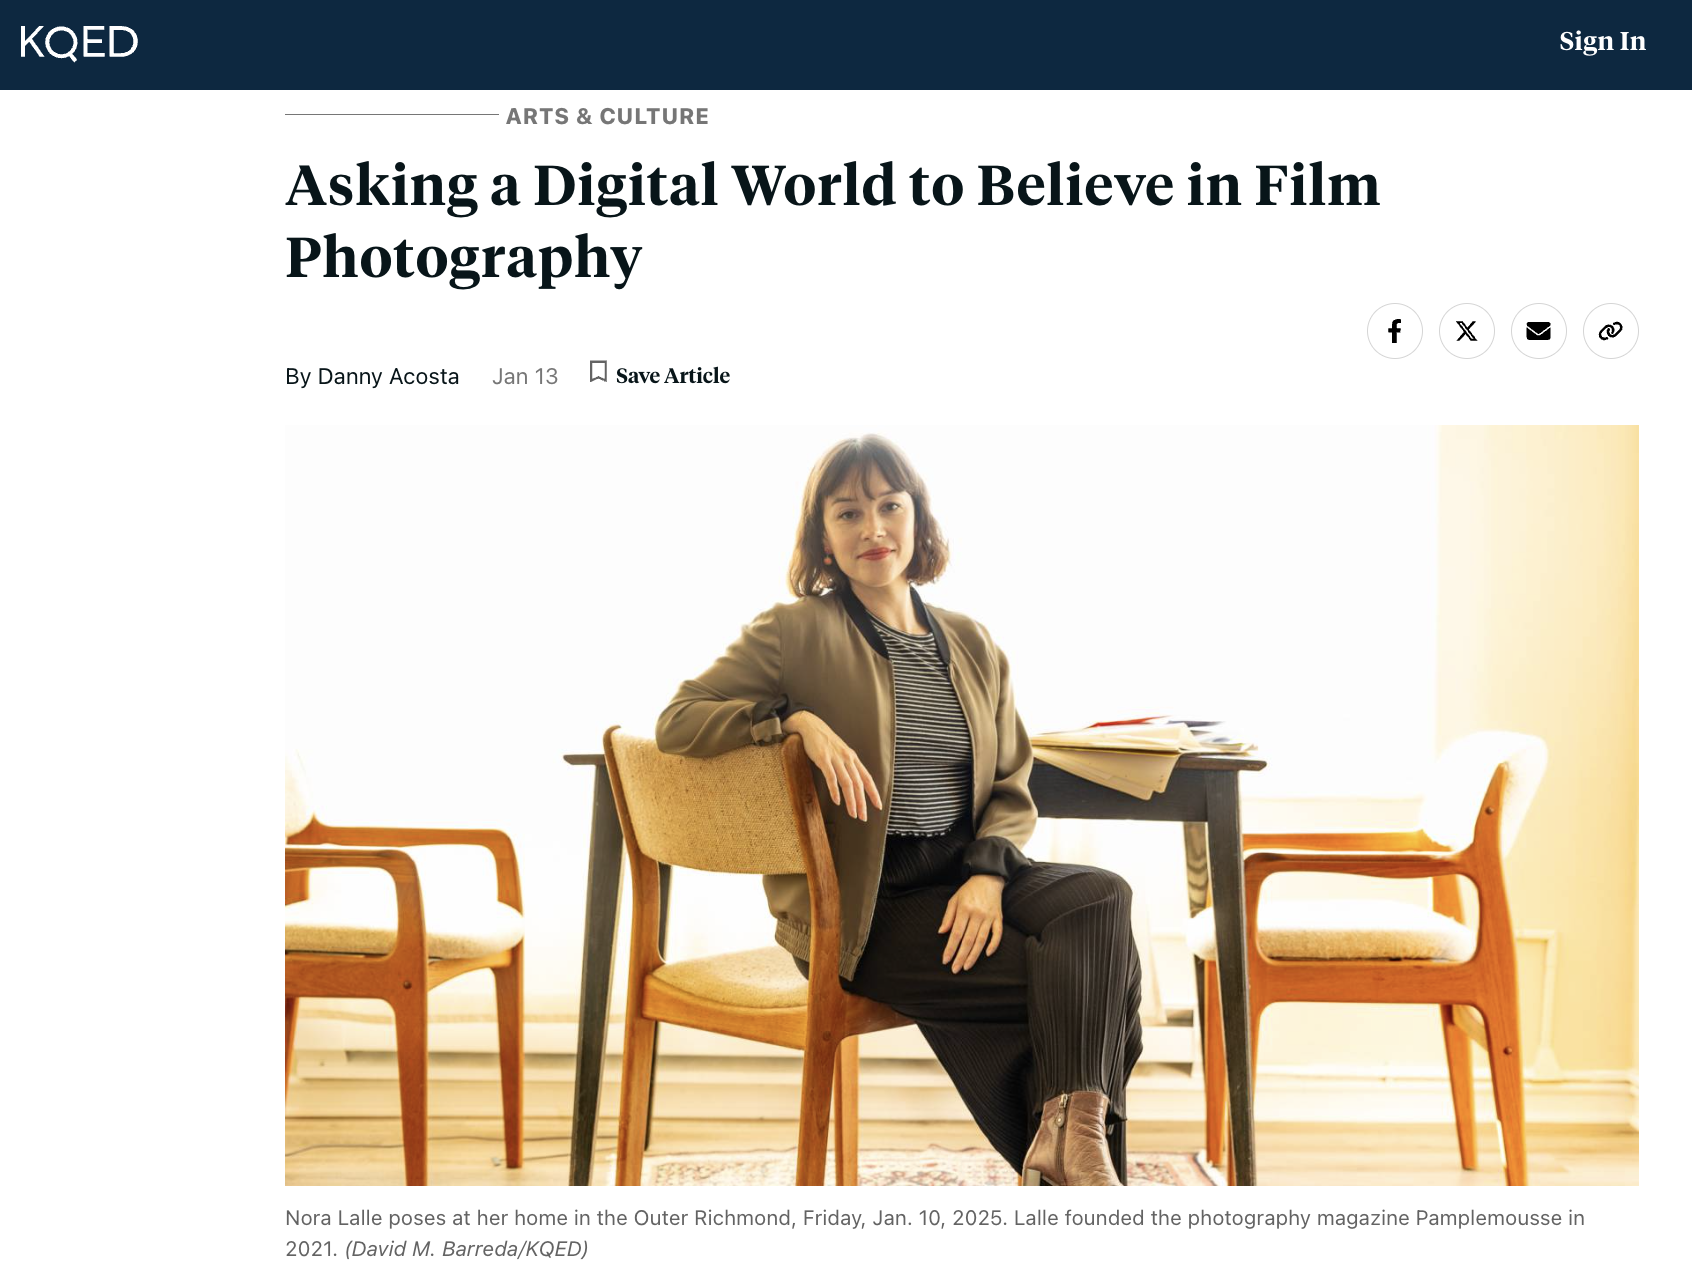Click the Sign In link

pos(1602,41)
